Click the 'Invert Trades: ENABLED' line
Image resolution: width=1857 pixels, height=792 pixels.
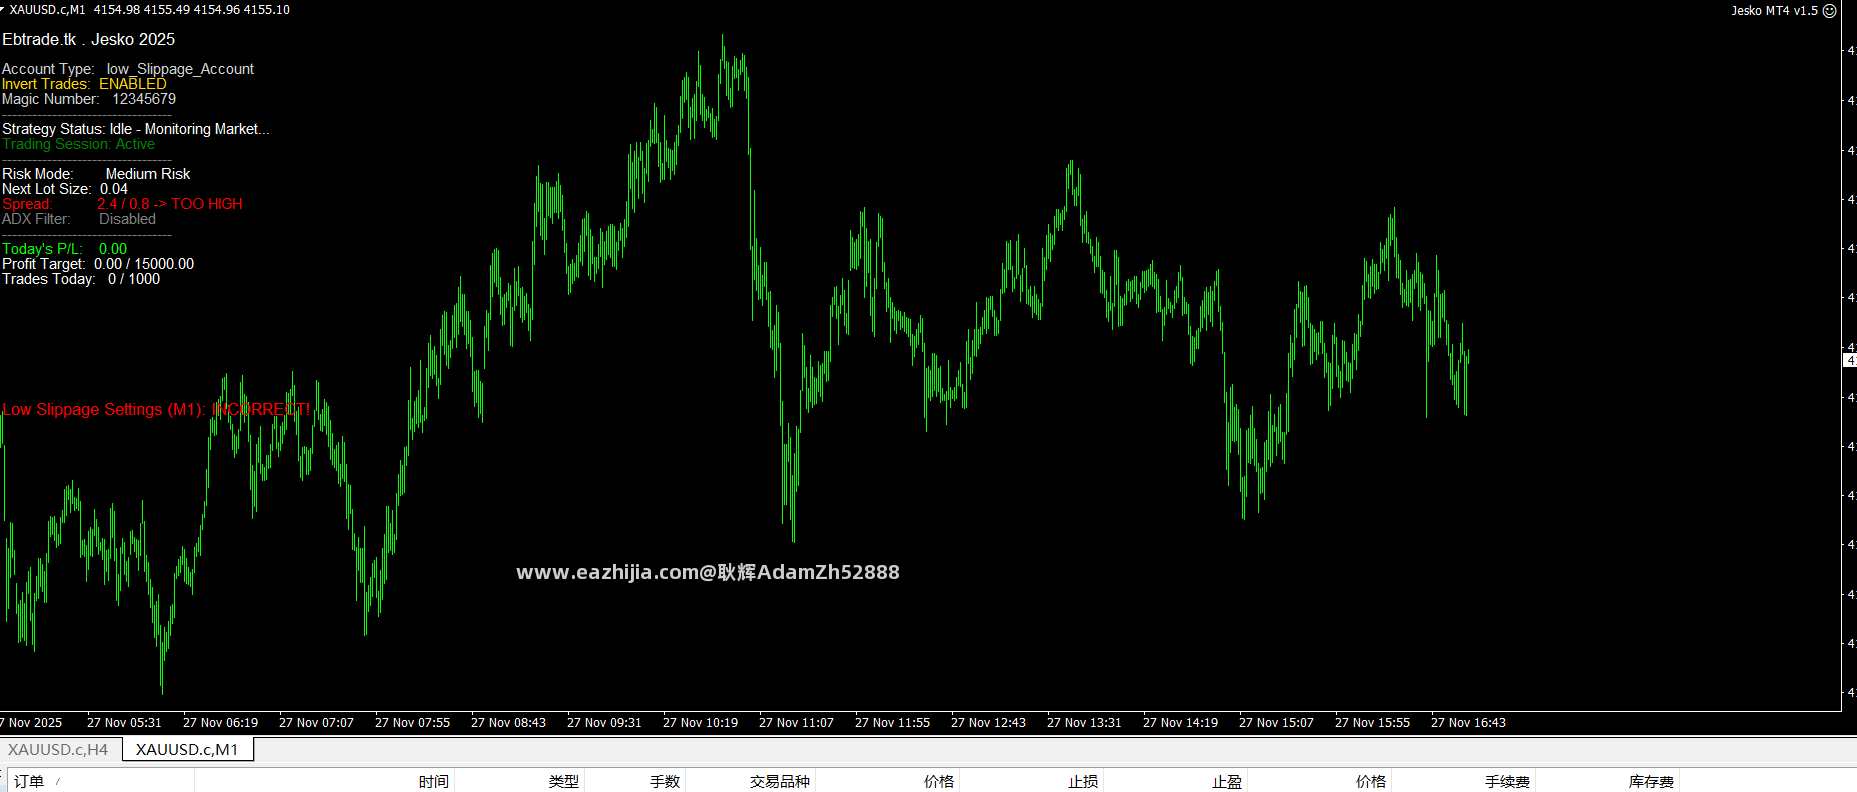click(84, 84)
